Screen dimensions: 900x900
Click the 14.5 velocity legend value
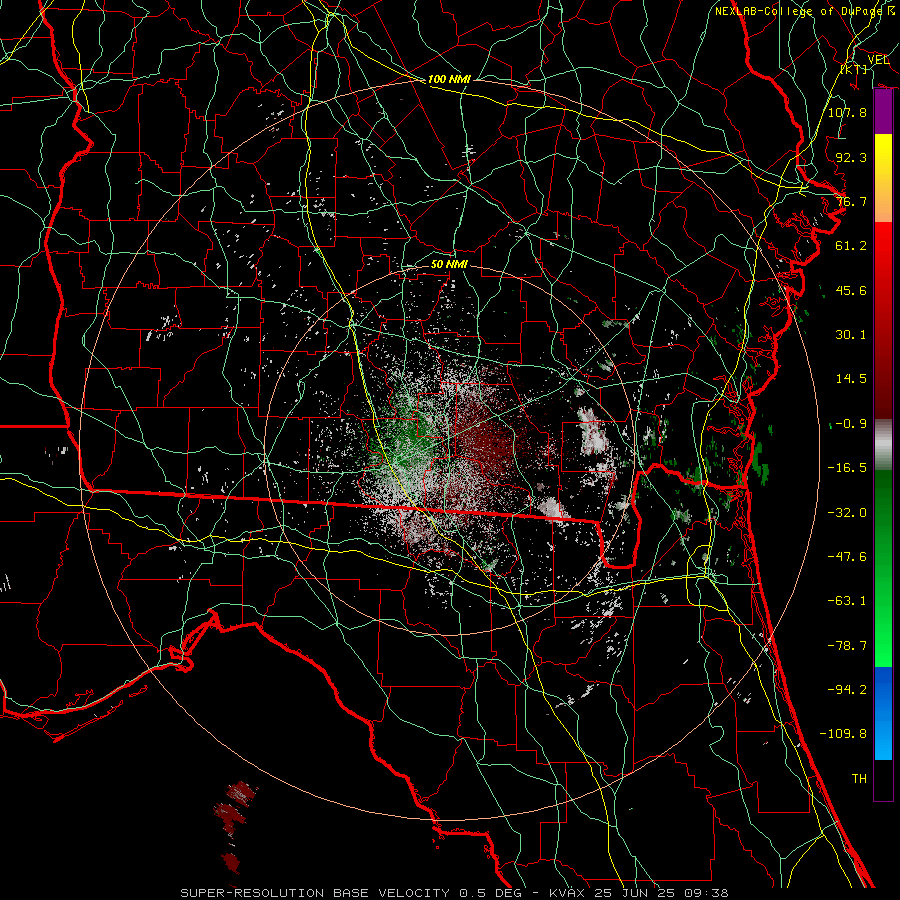(851, 379)
